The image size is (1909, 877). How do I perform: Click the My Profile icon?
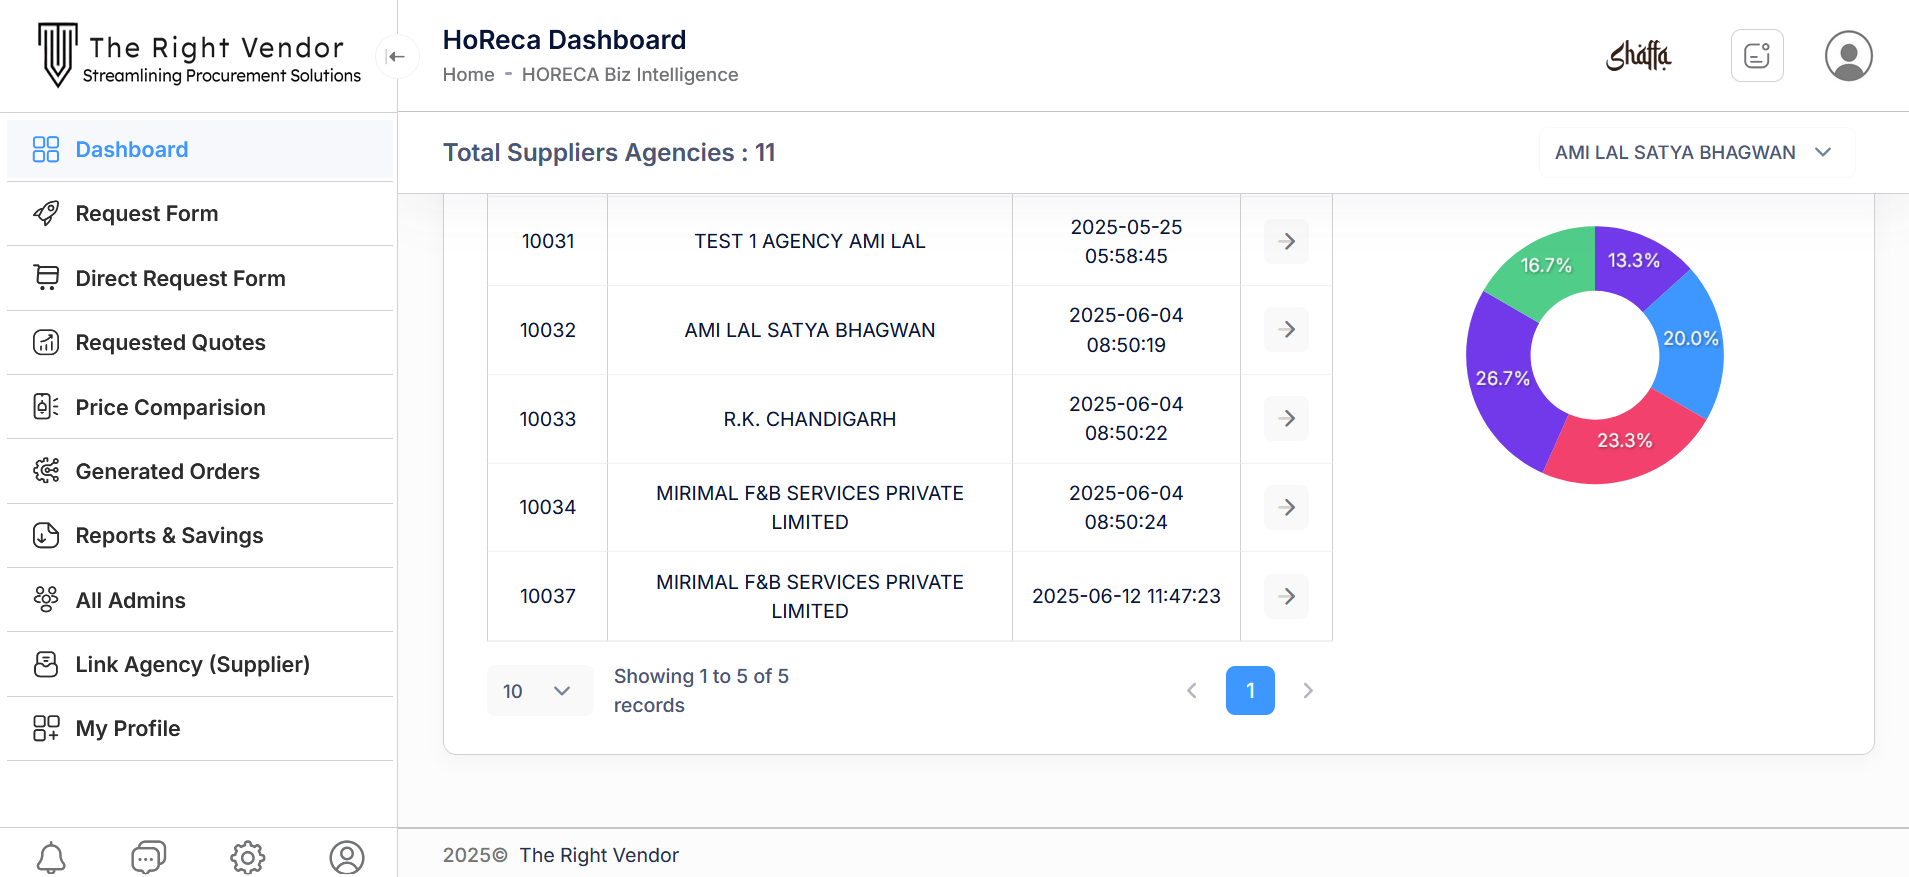pos(46,728)
